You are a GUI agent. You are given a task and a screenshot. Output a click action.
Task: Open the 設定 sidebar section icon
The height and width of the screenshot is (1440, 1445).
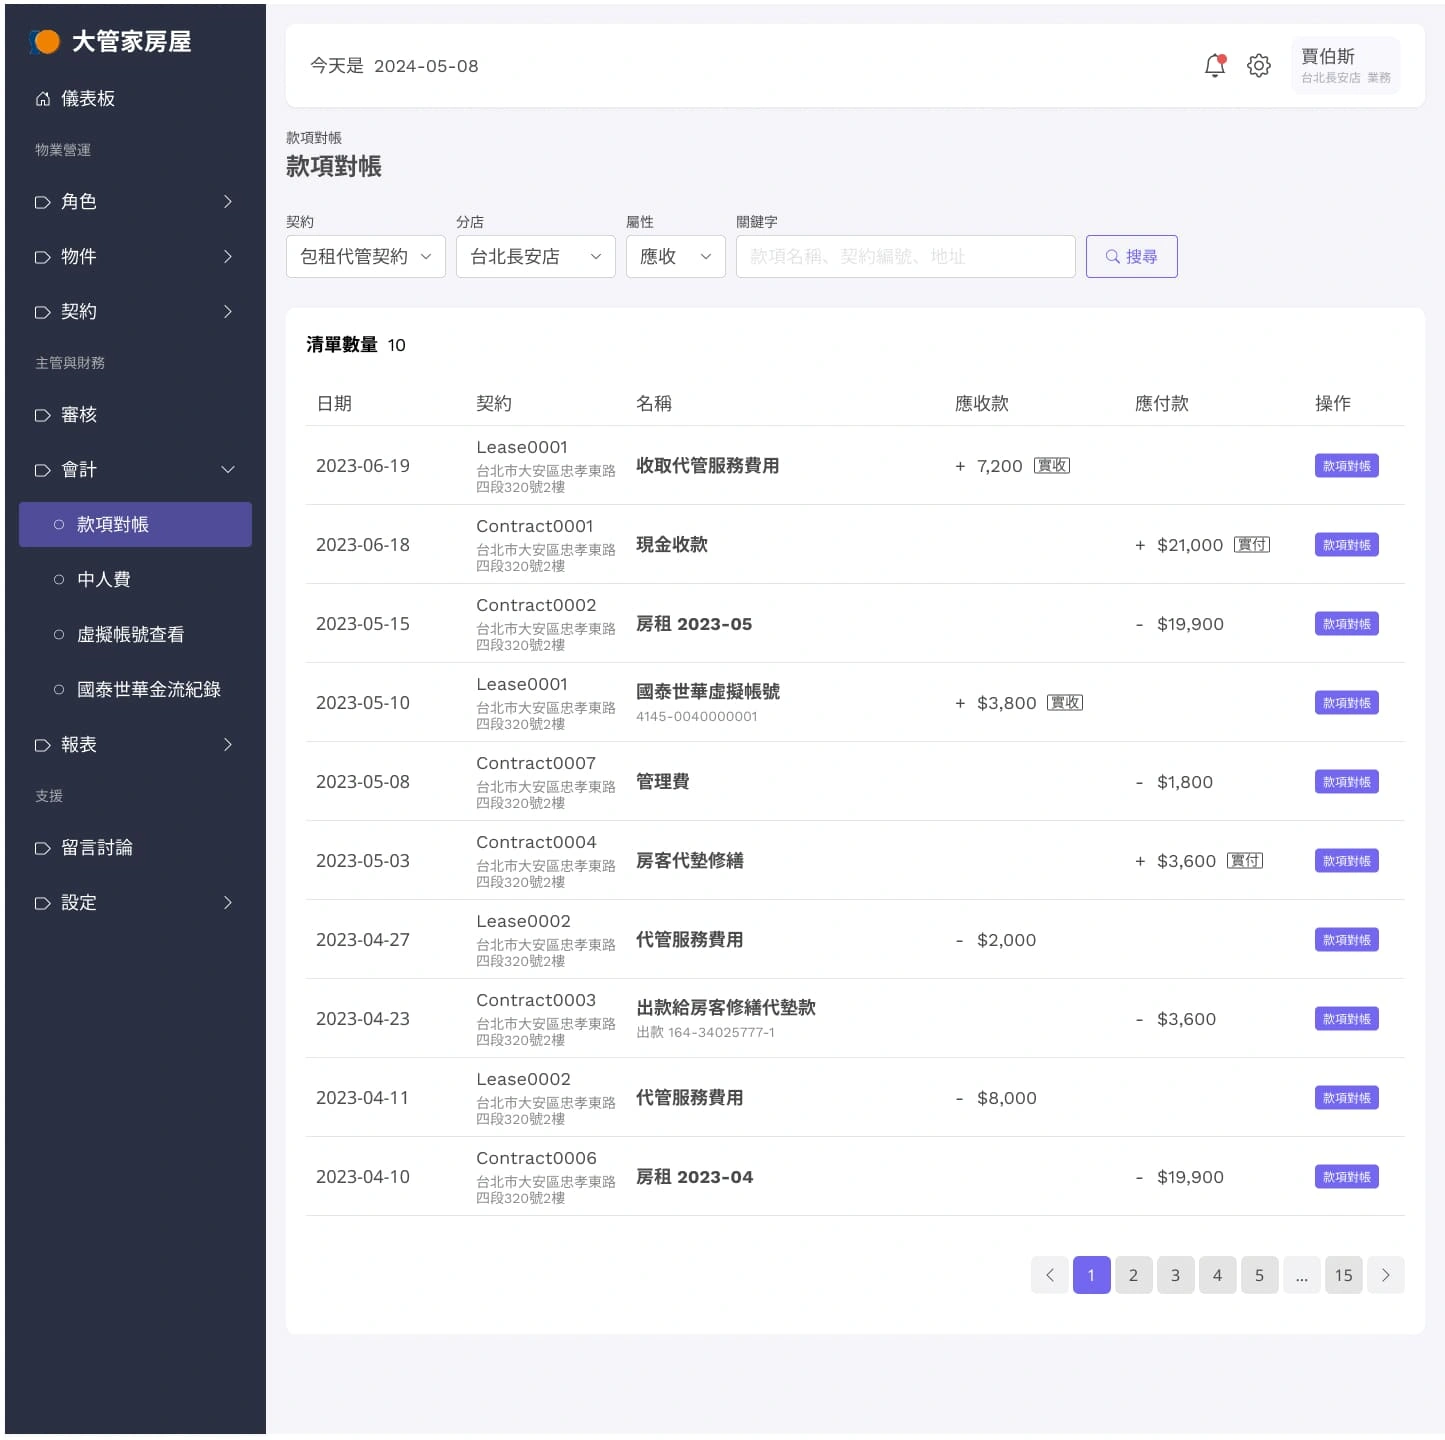(42, 903)
